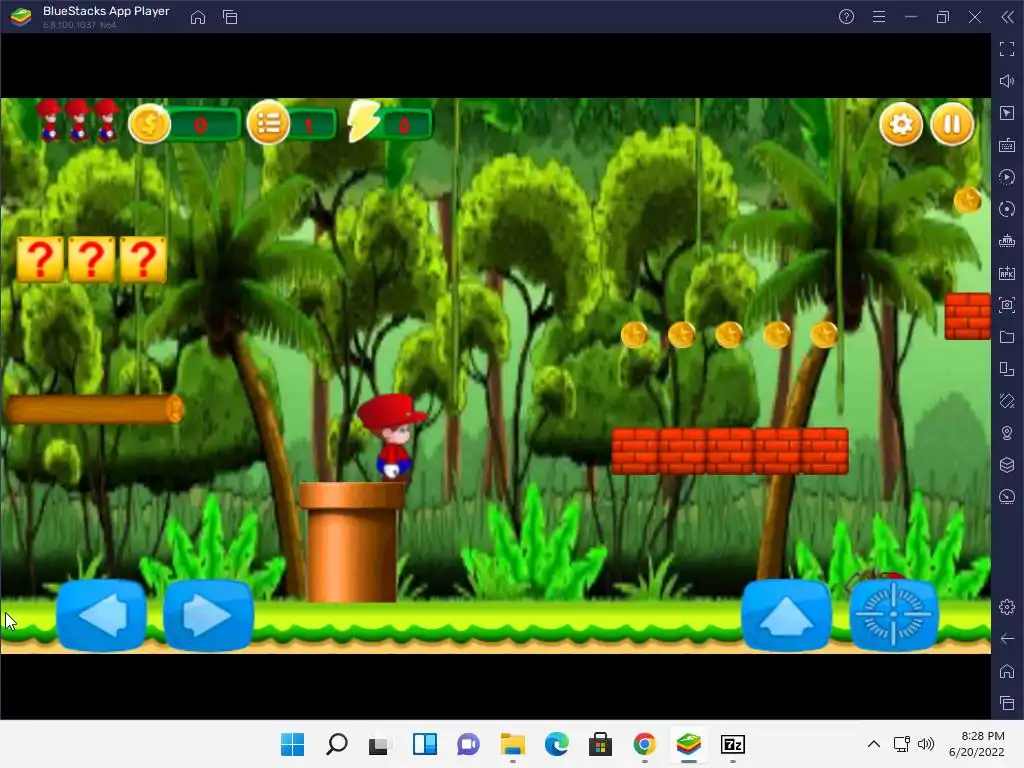Move character right with blue arrow
This screenshot has height=768, width=1024.
point(208,615)
